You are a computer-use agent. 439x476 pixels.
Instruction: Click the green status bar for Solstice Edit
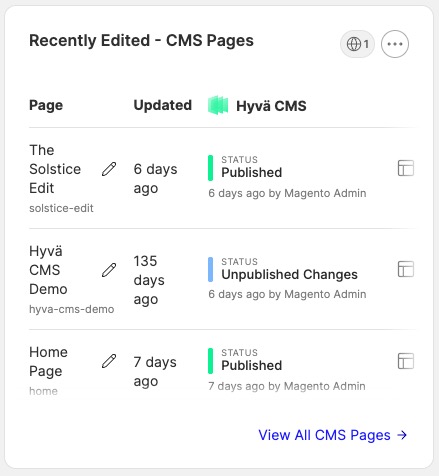210,168
